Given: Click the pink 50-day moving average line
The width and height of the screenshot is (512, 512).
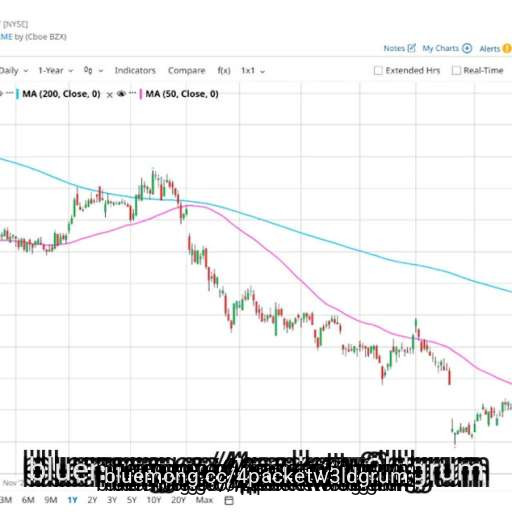Looking at the screenshot, I should [300, 280].
